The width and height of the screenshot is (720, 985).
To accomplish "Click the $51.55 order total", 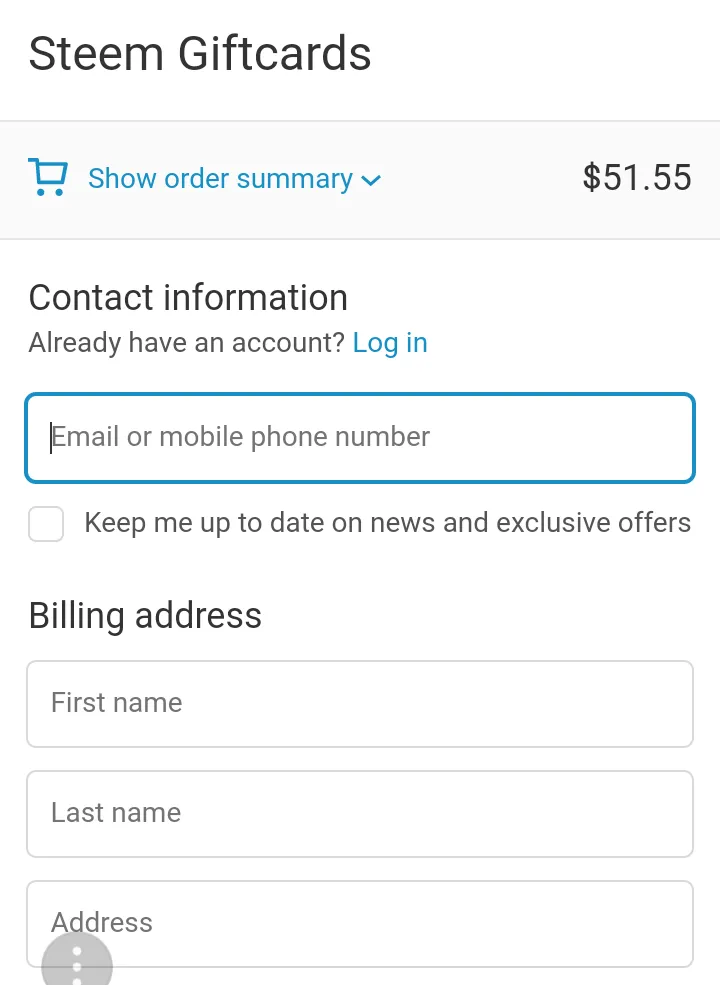I will click(x=637, y=177).
